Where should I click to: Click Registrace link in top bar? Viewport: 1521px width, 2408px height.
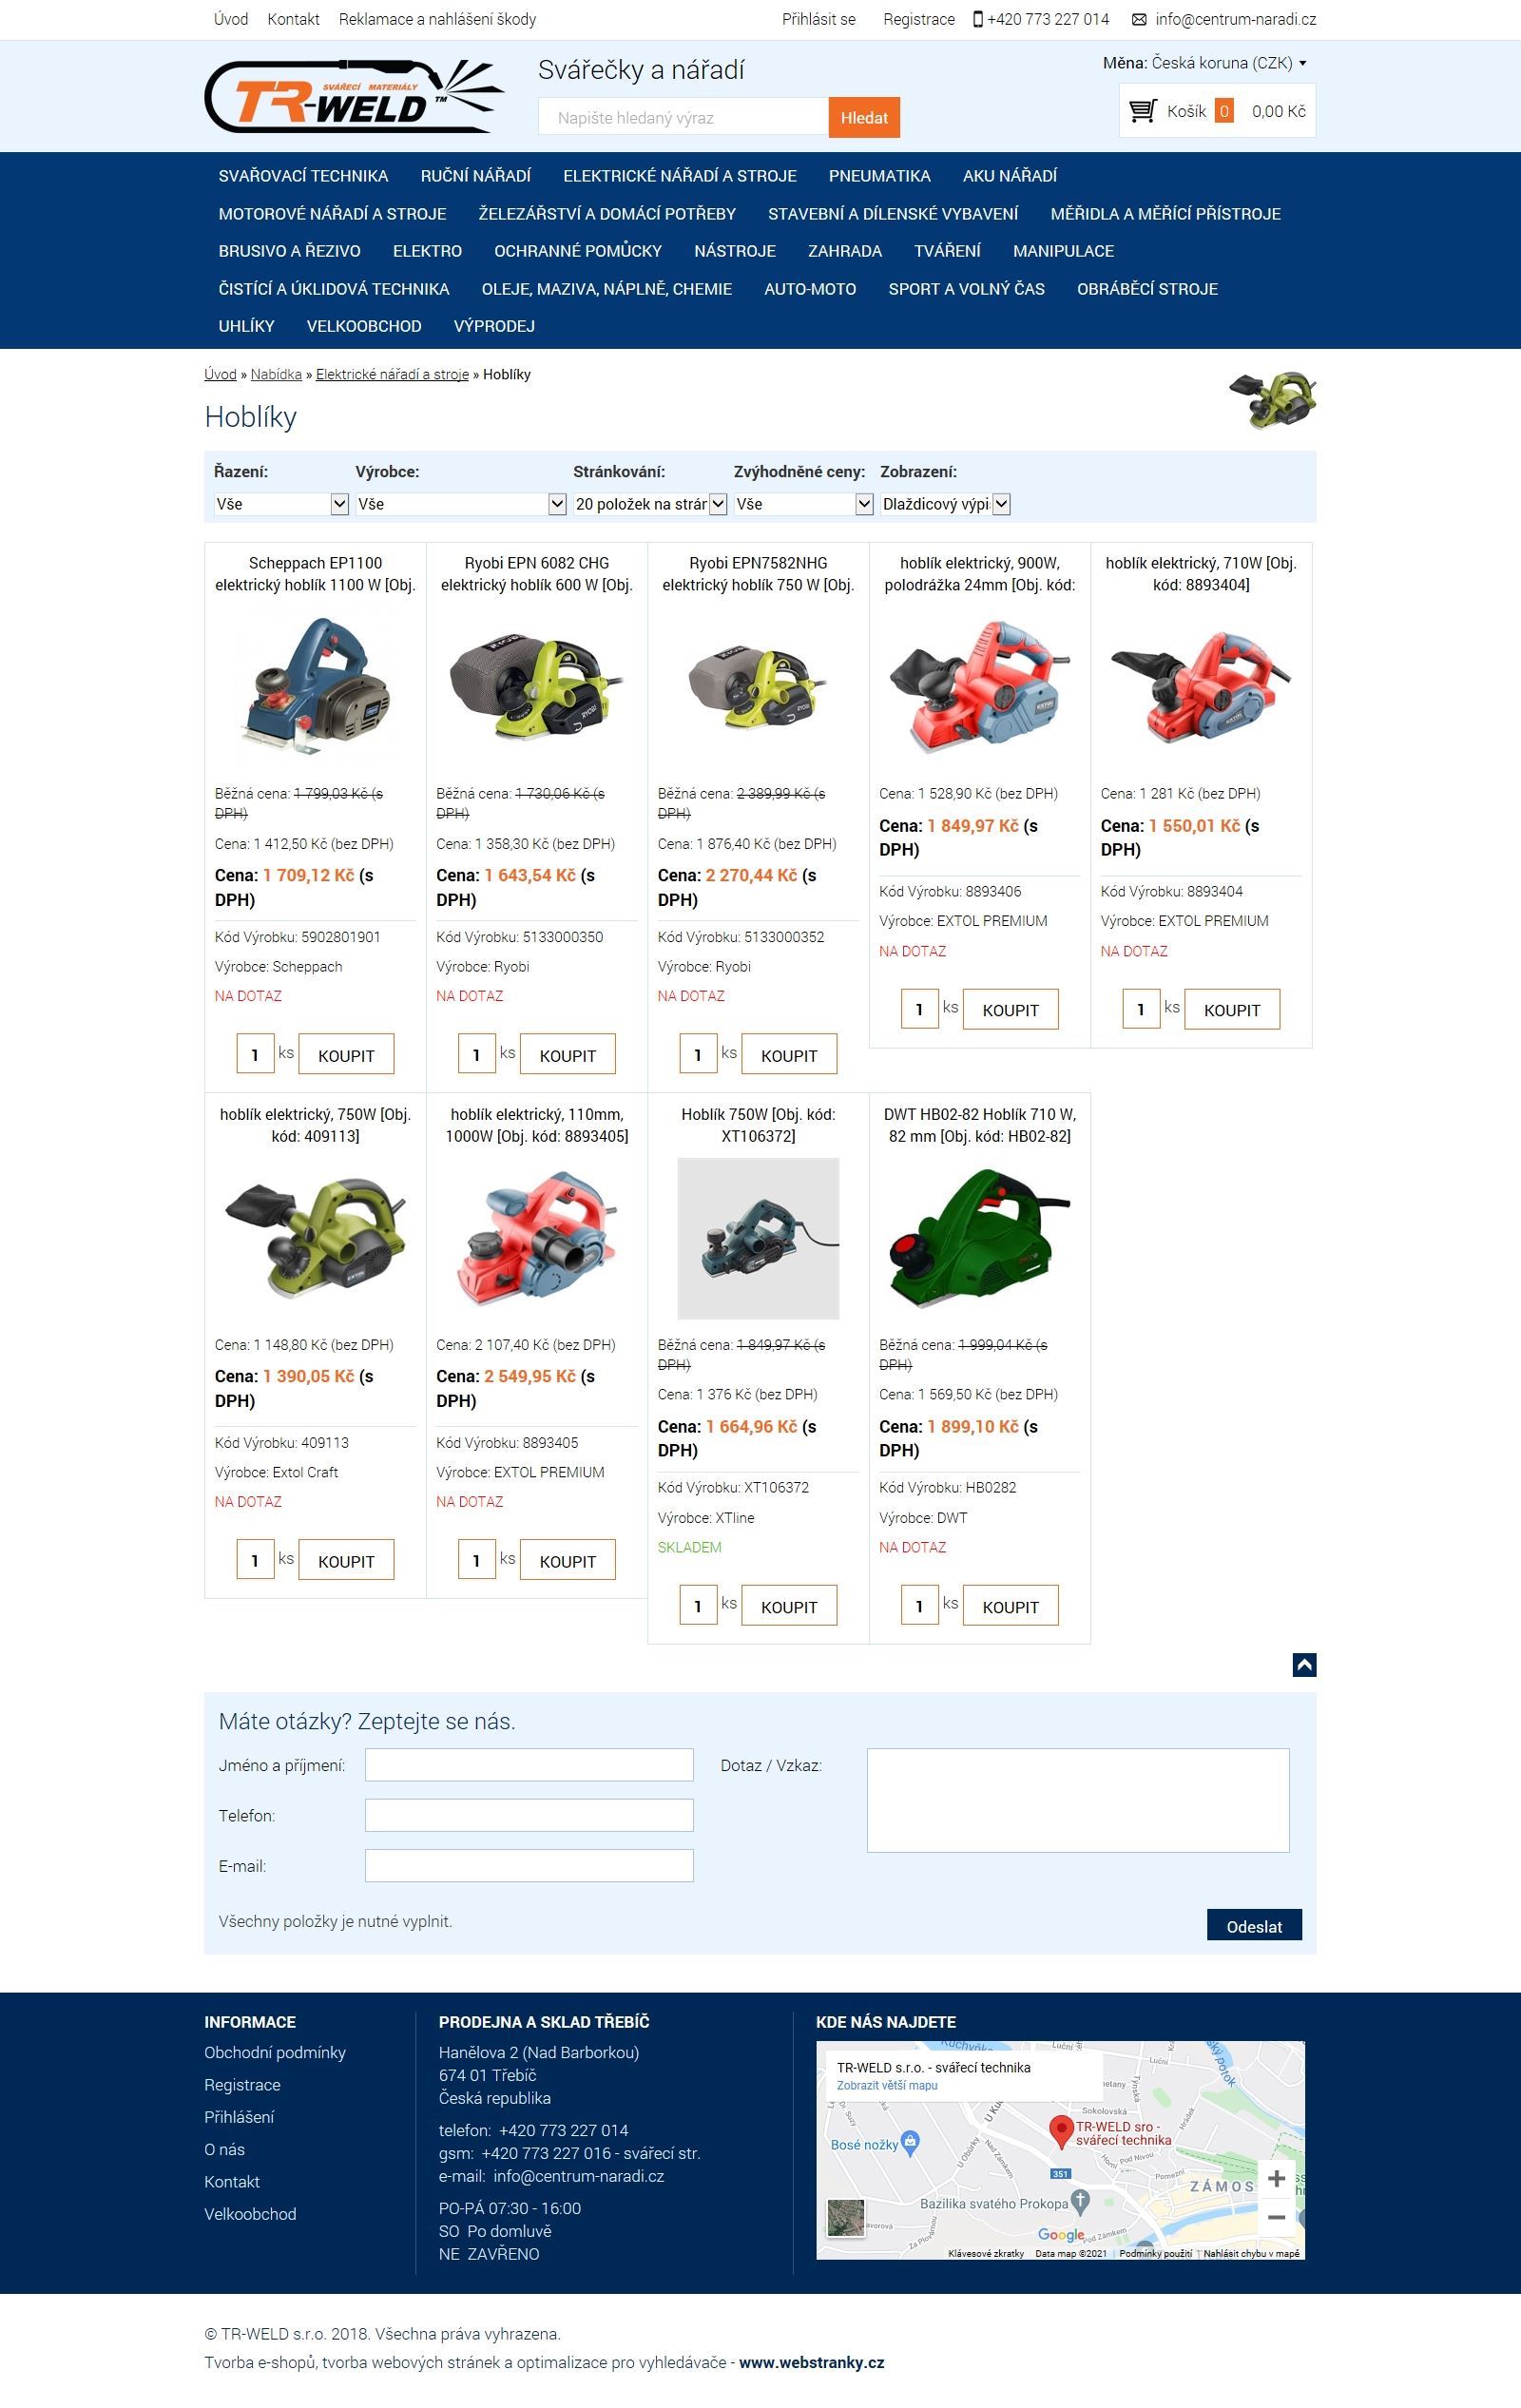[x=919, y=19]
